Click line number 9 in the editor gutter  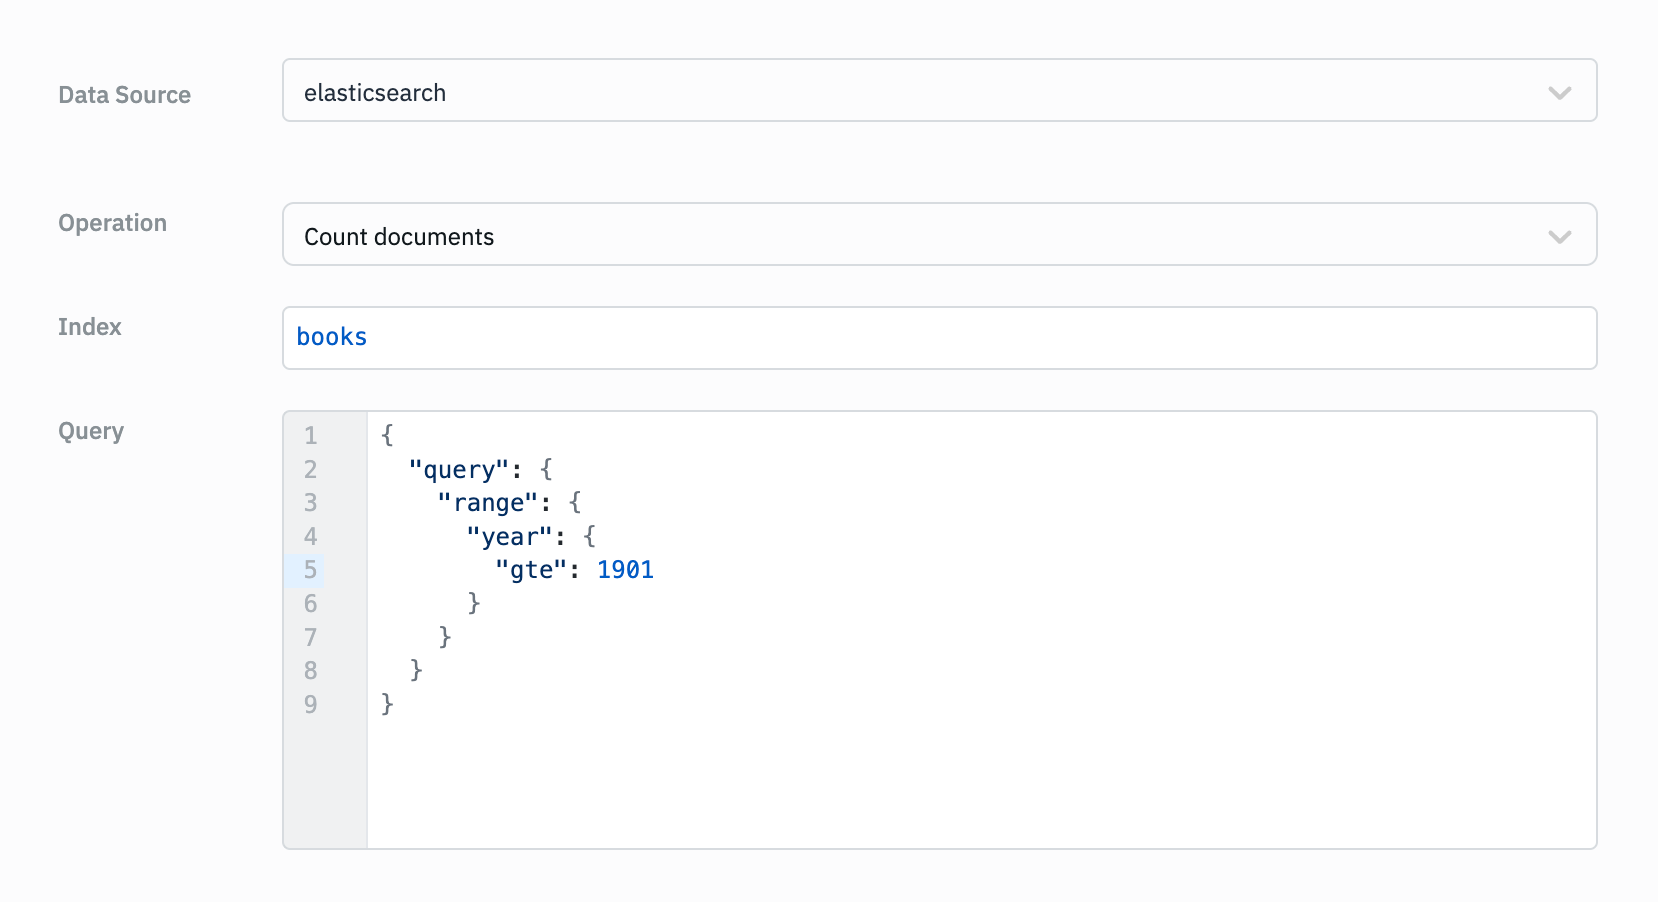coord(310,705)
